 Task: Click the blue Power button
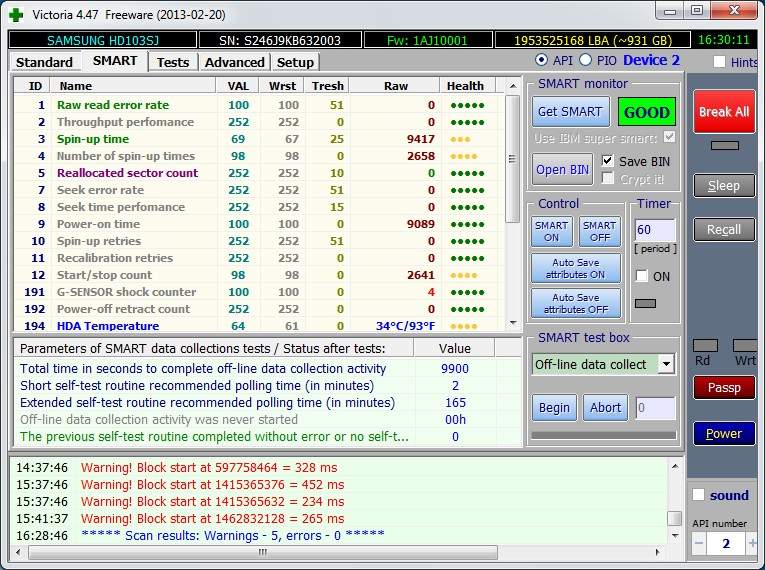724,434
